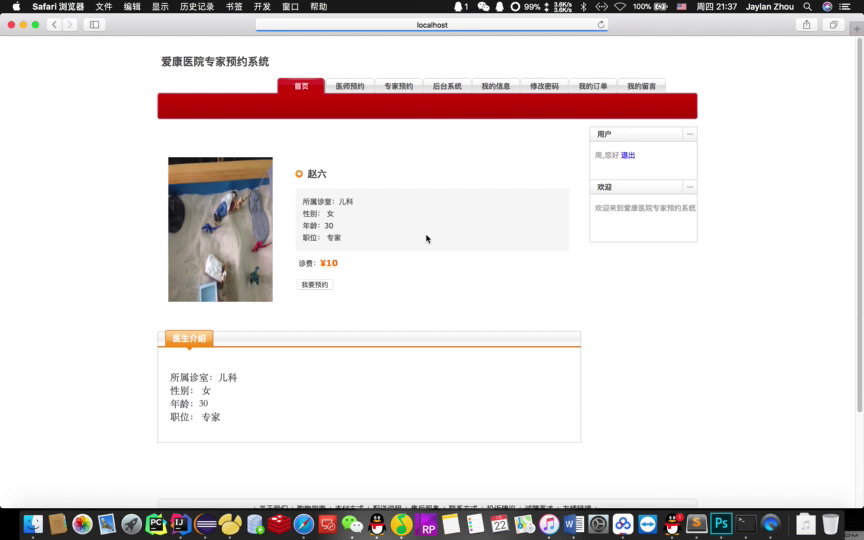Open the Apple menu
The width and height of the screenshot is (864, 540).
tap(16, 7)
